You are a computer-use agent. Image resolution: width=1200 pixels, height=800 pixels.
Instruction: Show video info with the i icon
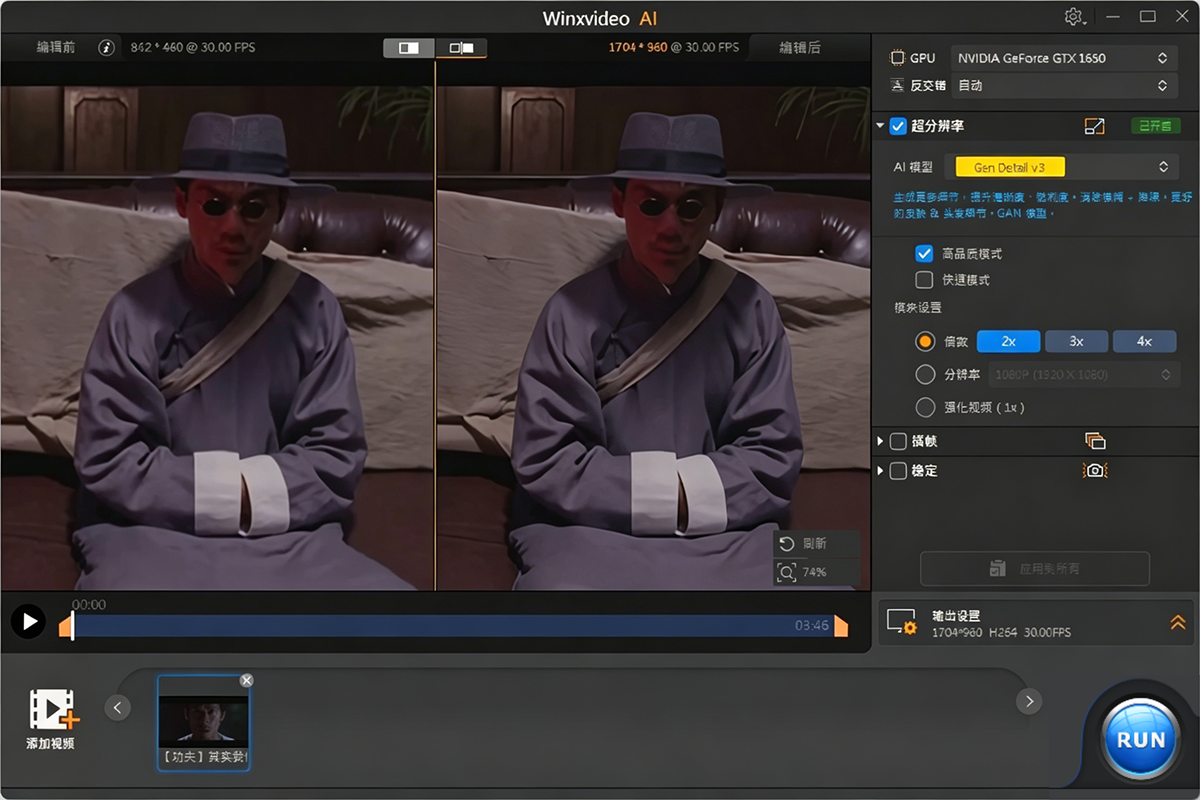pyautogui.click(x=107, y=47)
